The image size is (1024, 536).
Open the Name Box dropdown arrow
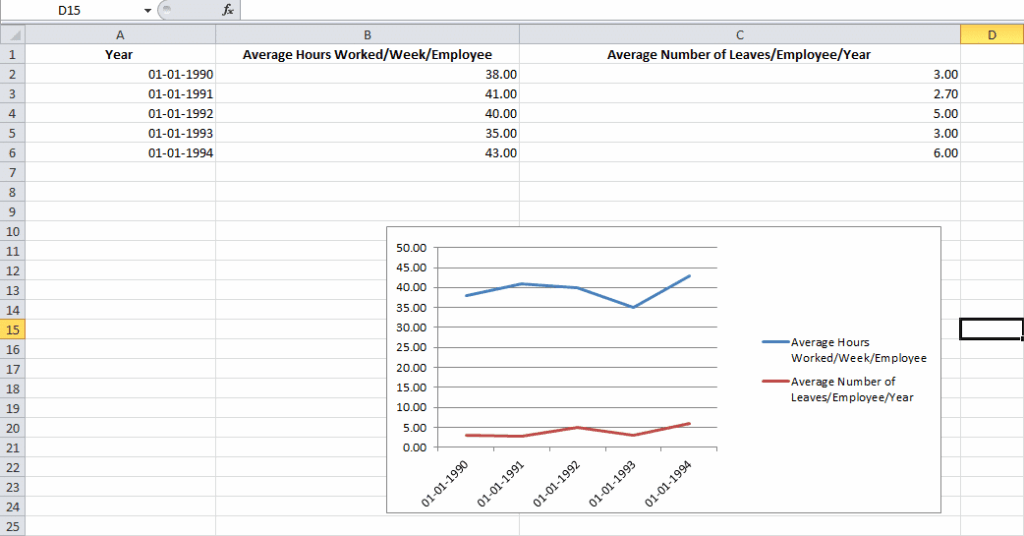point(148,10)
